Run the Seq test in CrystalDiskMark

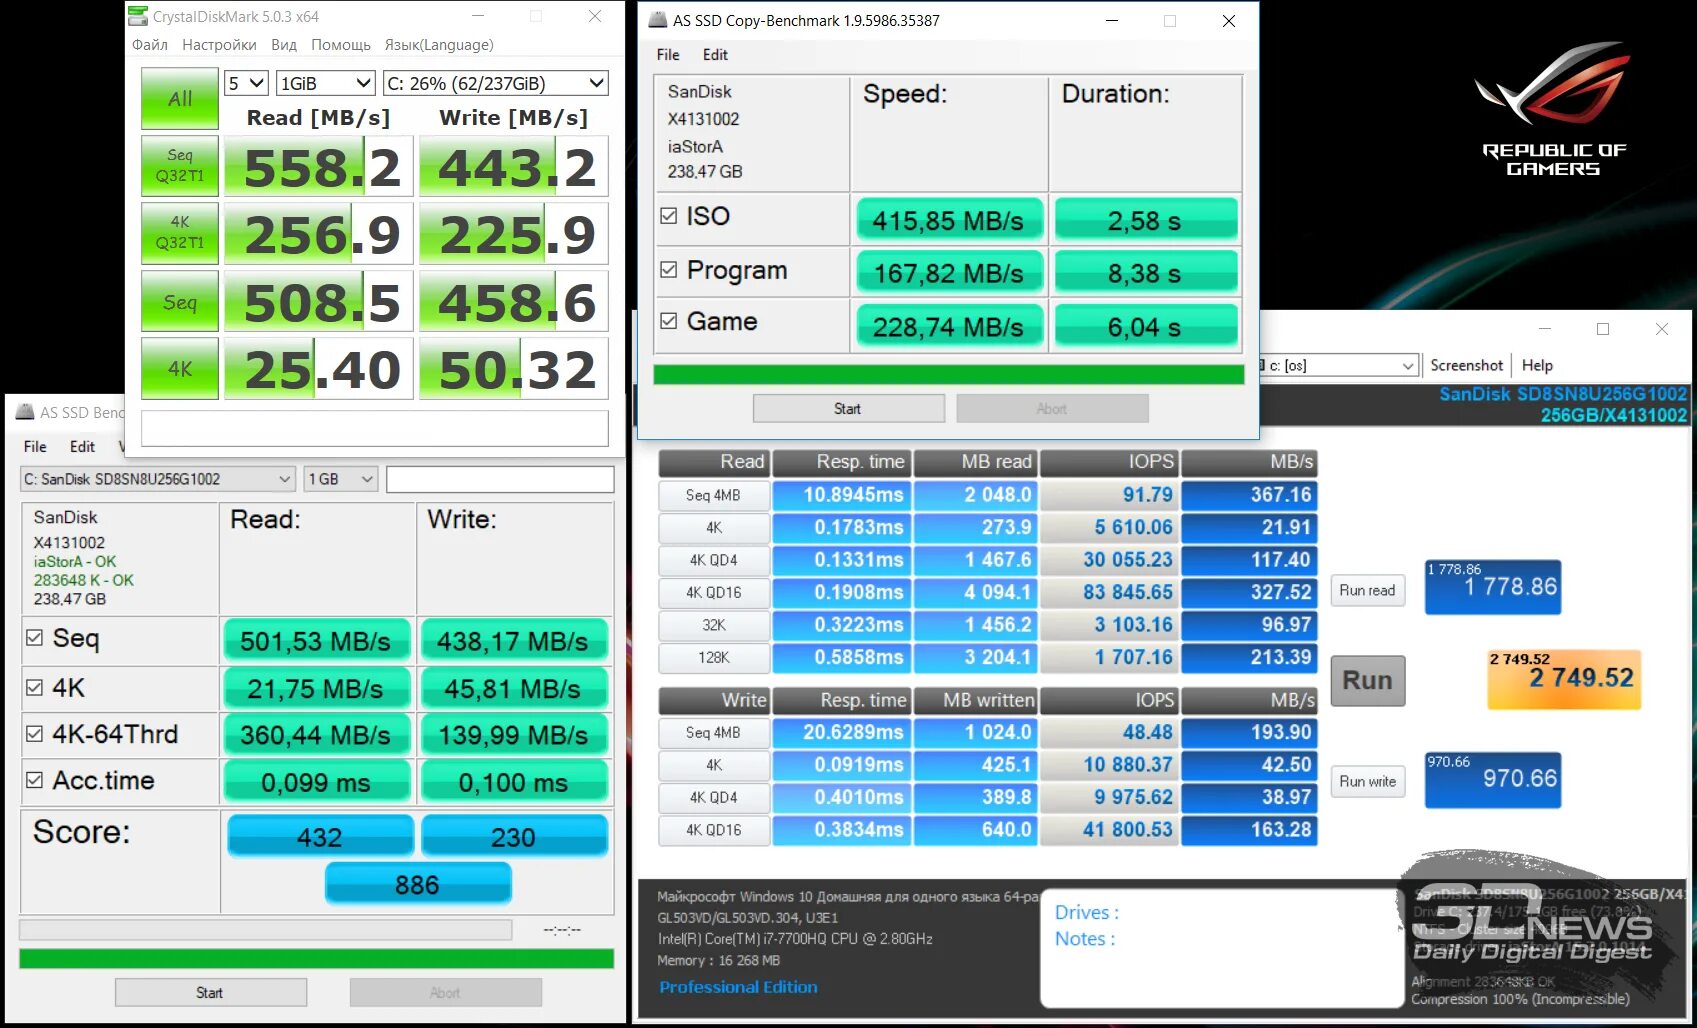(x=180, y=302)
